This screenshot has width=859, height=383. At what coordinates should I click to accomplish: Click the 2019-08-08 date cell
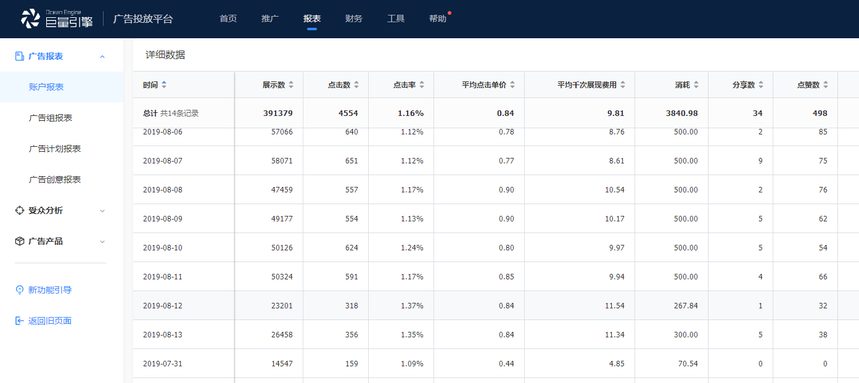[x=163, y=190]
